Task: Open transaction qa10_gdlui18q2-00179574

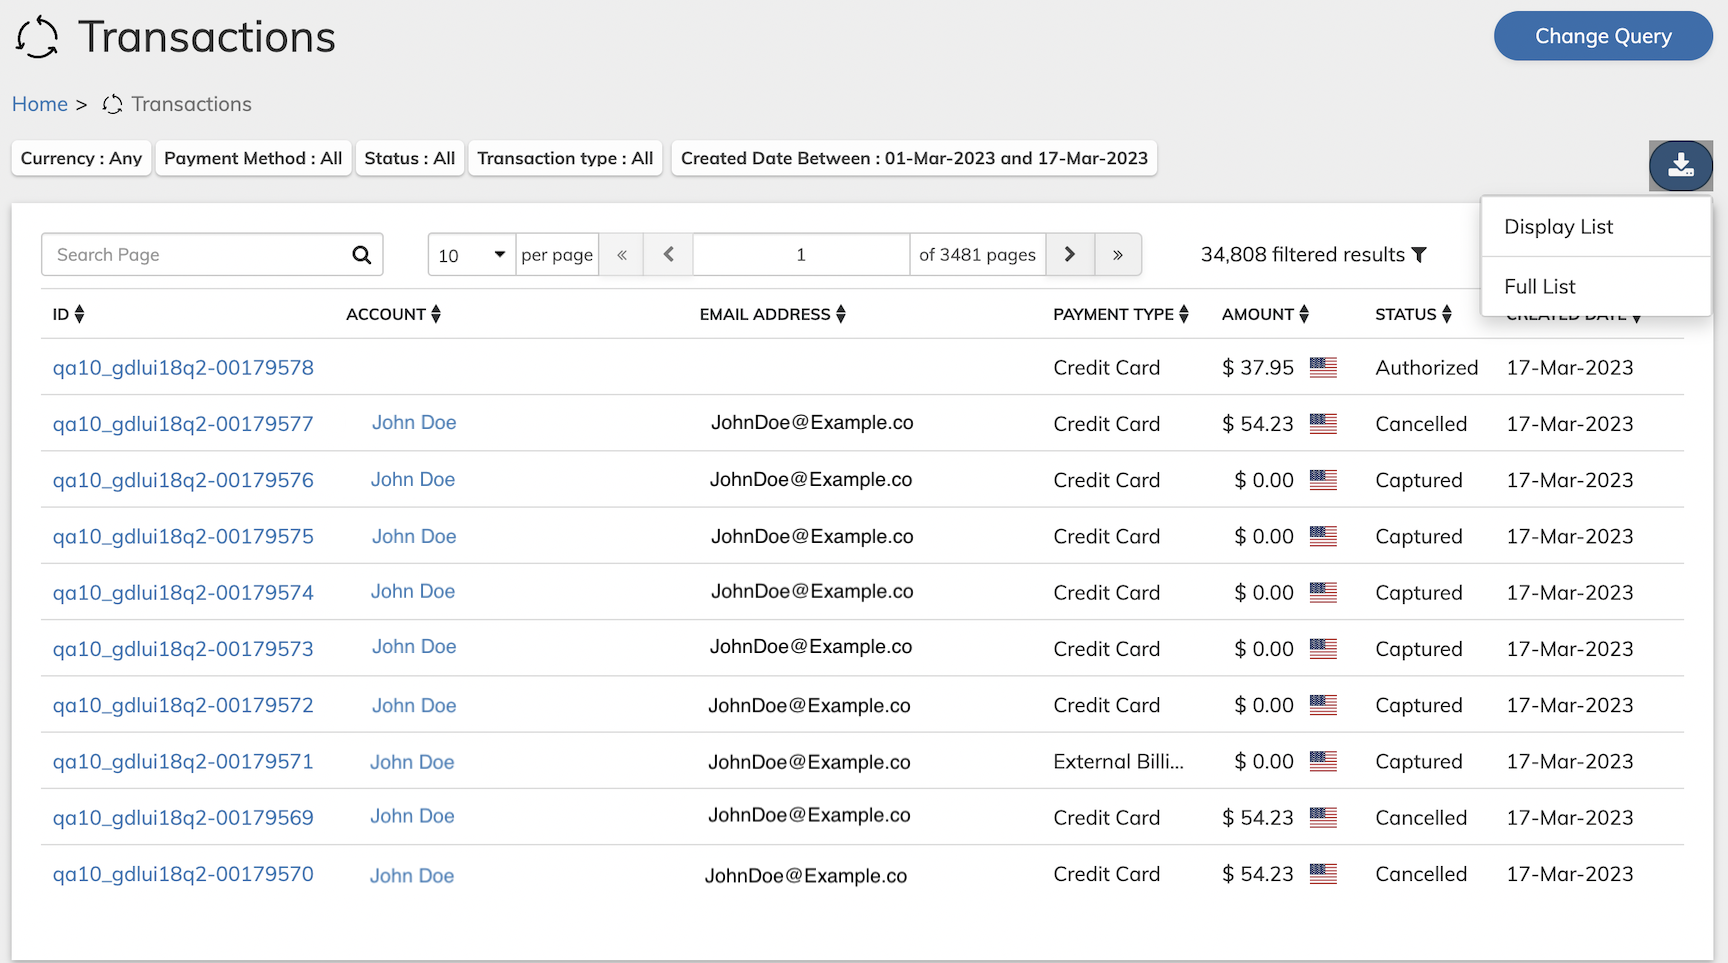Action: pos(183,593)
